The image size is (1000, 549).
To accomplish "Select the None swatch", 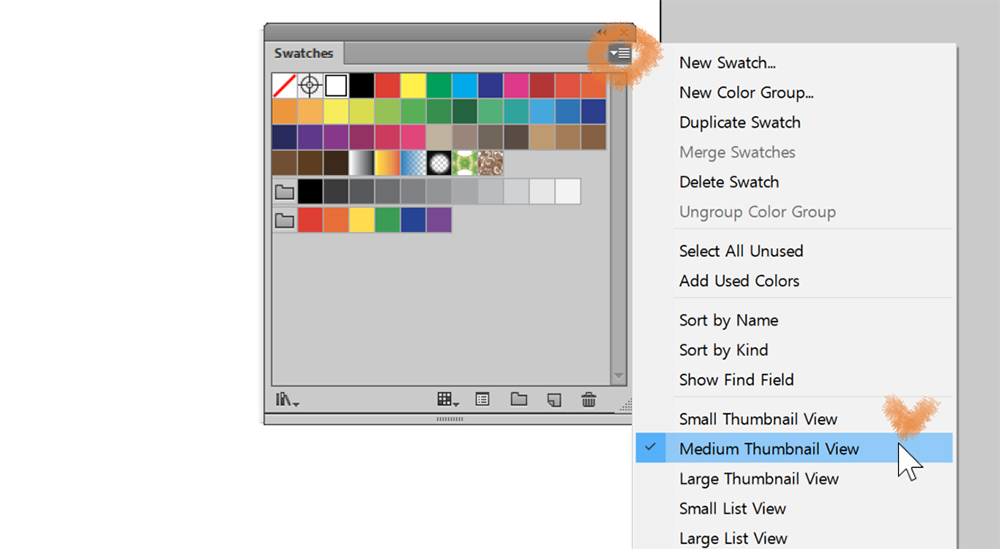I will [x=284, y=85].
